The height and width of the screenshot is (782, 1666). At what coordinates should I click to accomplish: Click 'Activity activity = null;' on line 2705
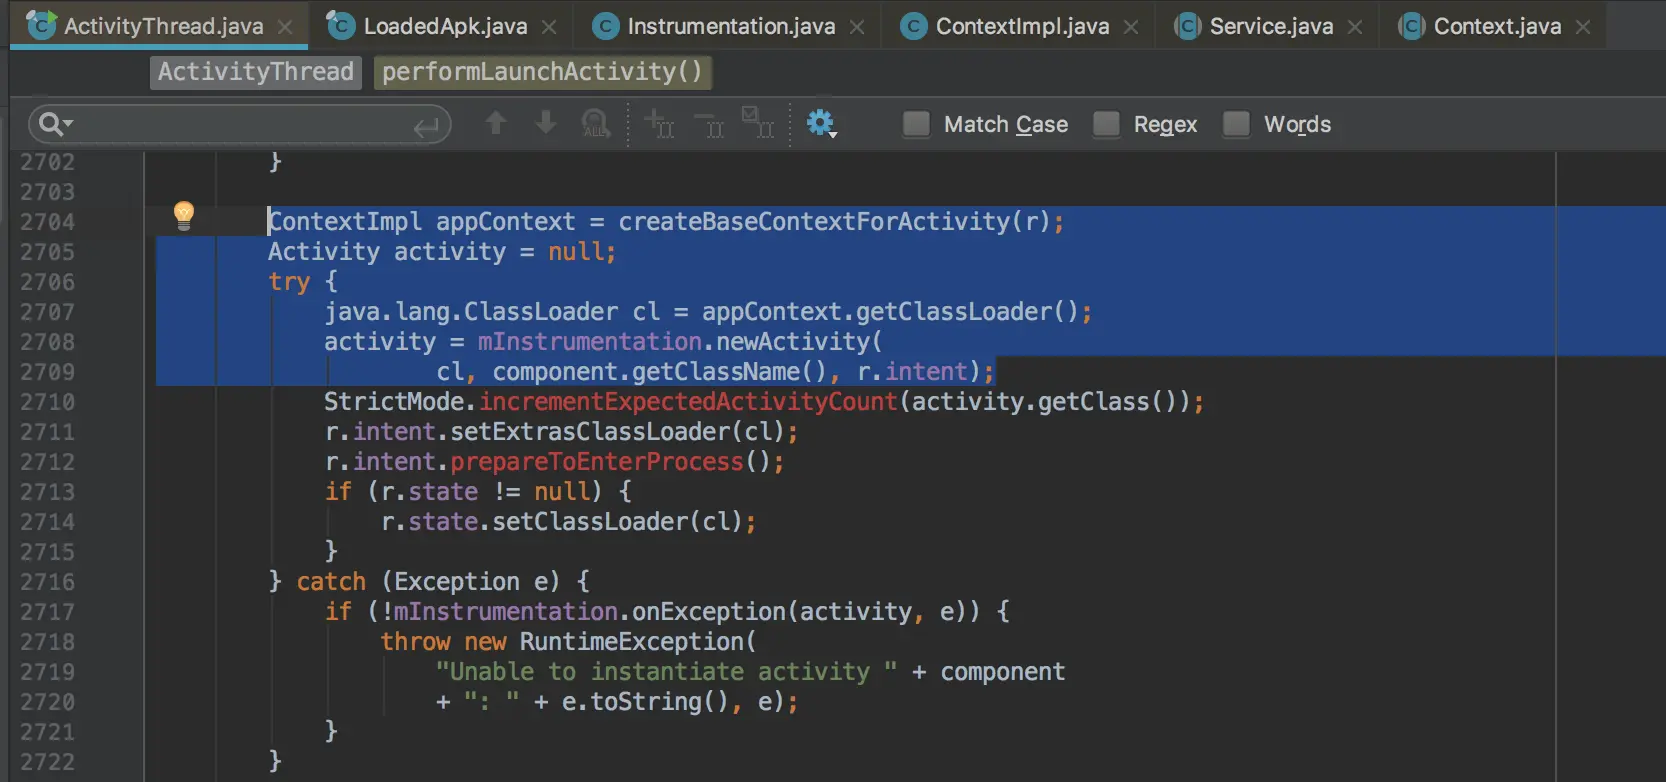[441, 252]
